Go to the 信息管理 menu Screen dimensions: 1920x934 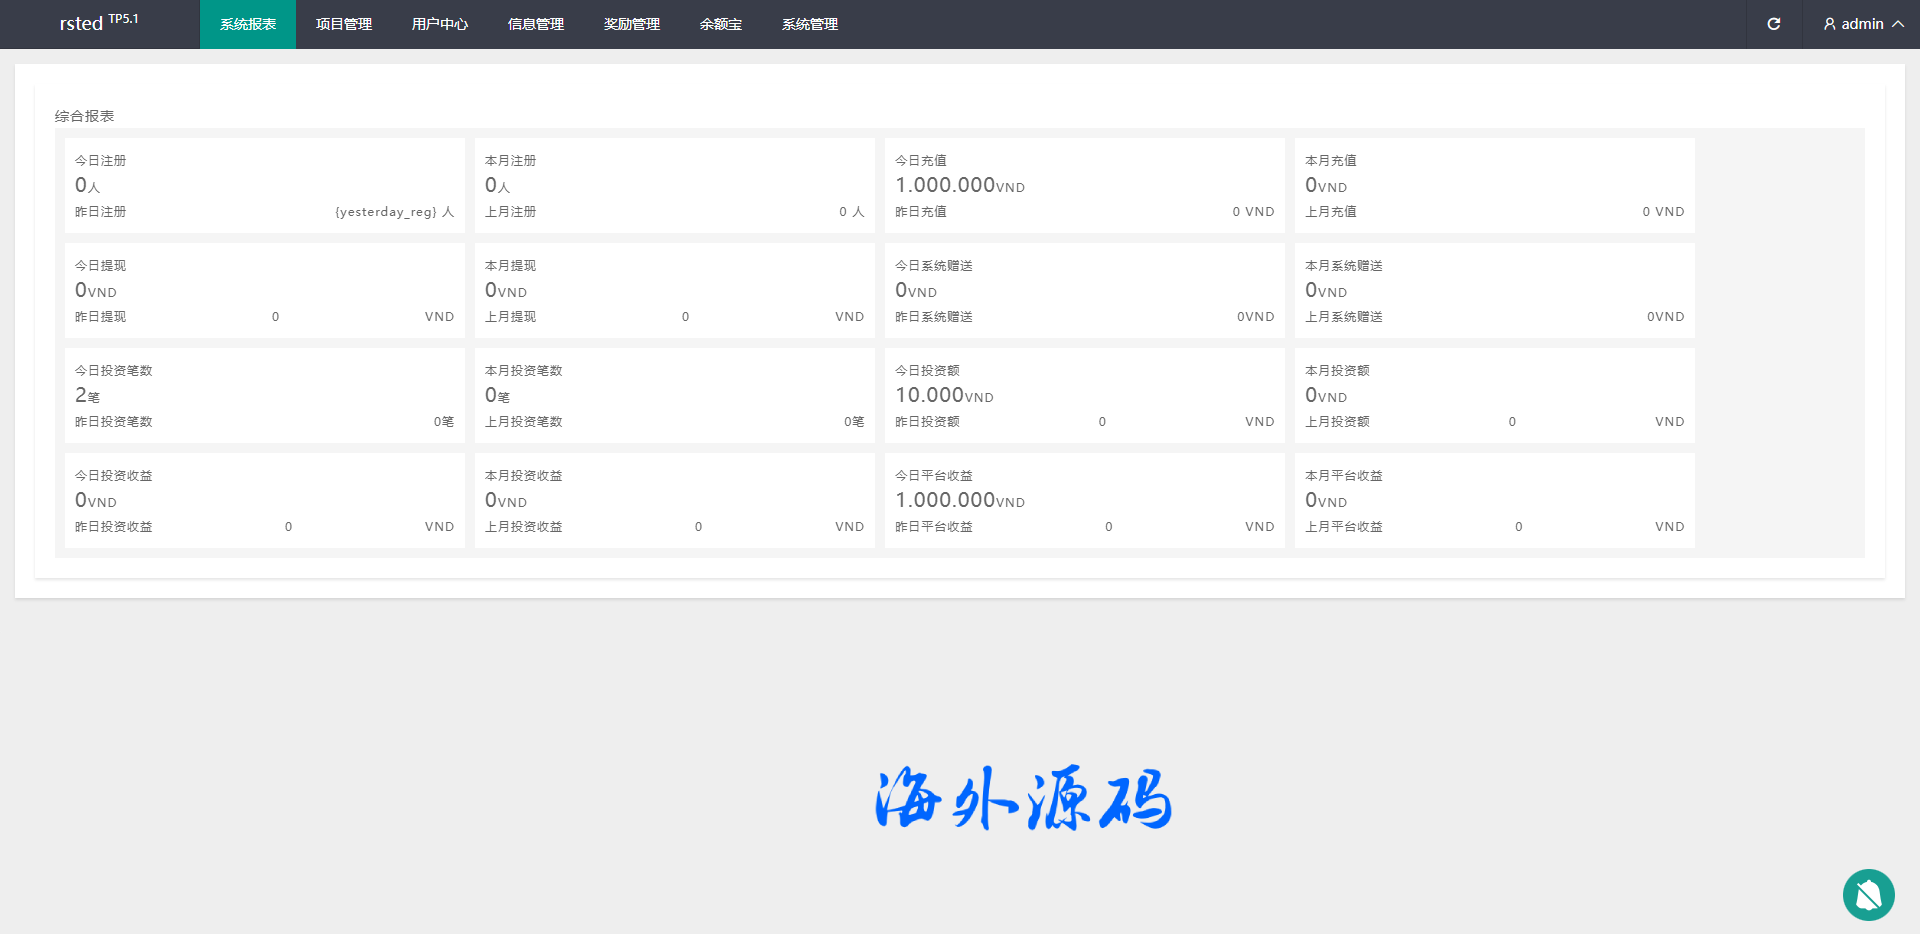(x=536, y=24)
